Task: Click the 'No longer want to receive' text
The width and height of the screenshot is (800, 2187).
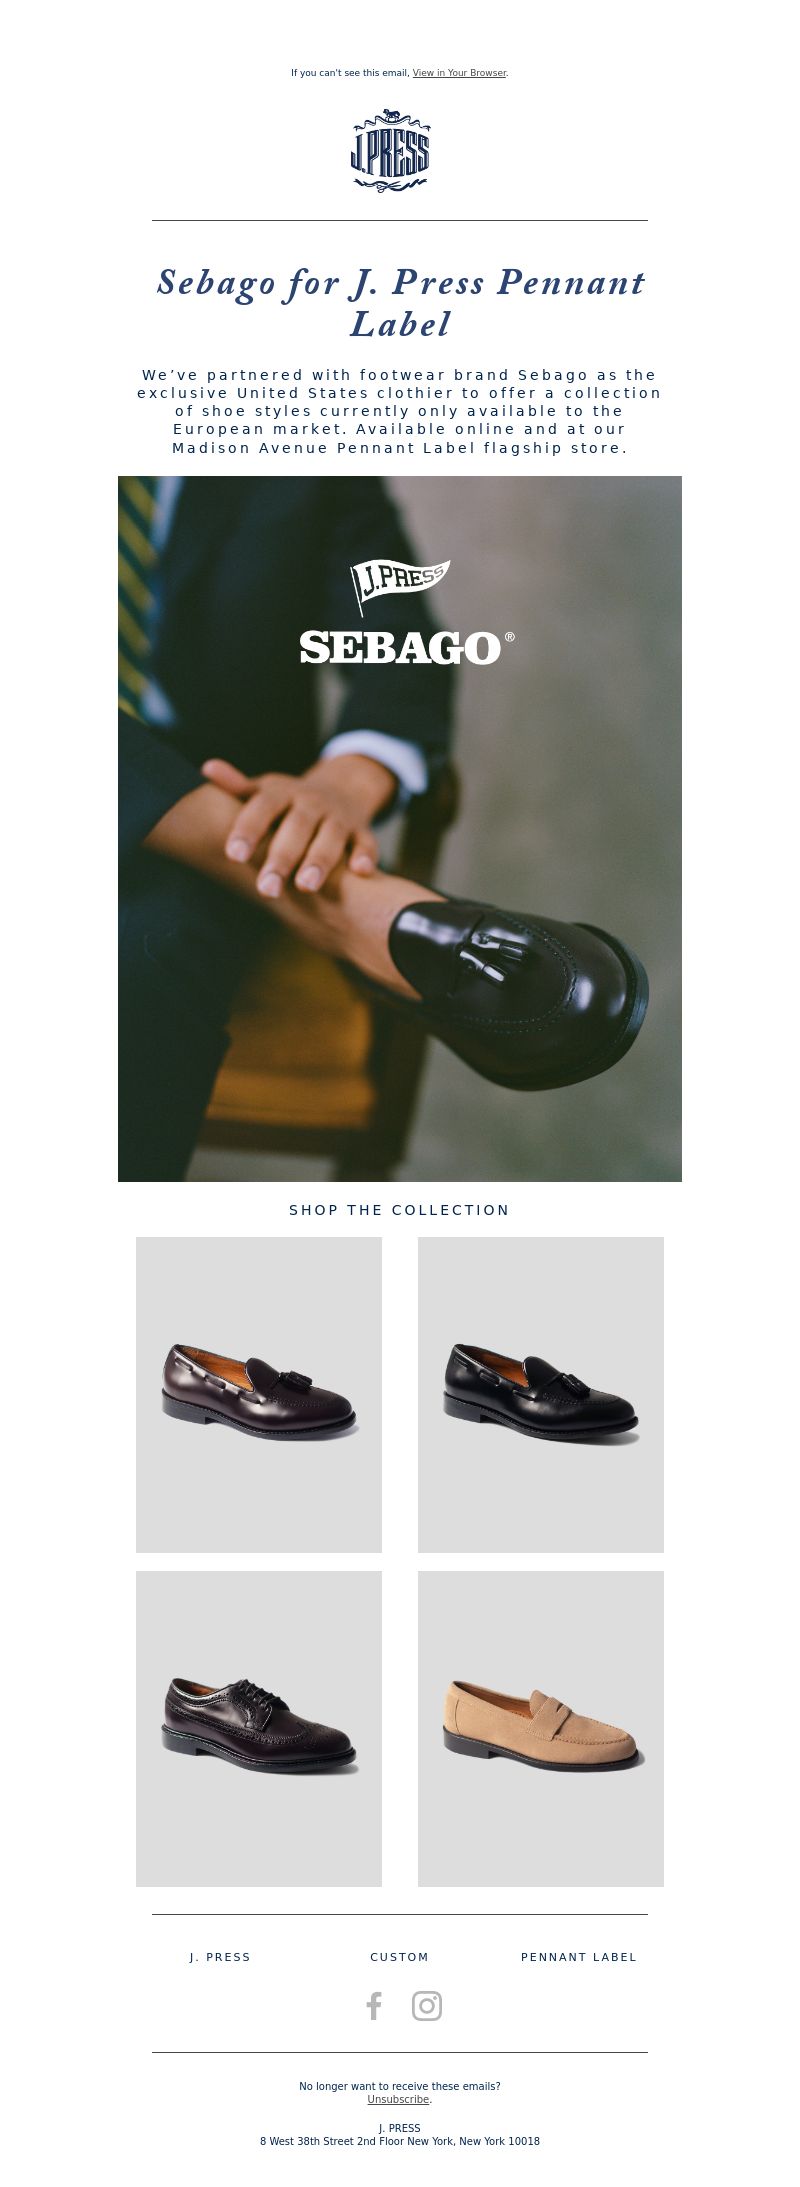Action: click(400, 2086)
